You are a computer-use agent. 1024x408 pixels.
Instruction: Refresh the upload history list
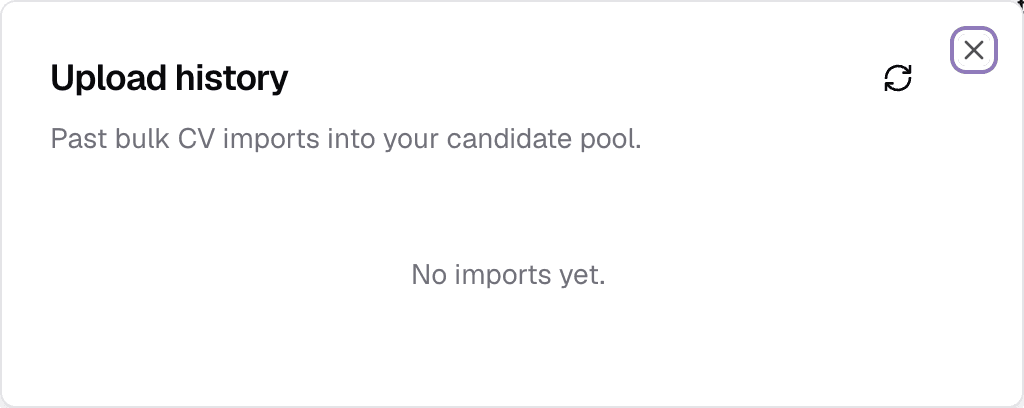click(898, 78)
